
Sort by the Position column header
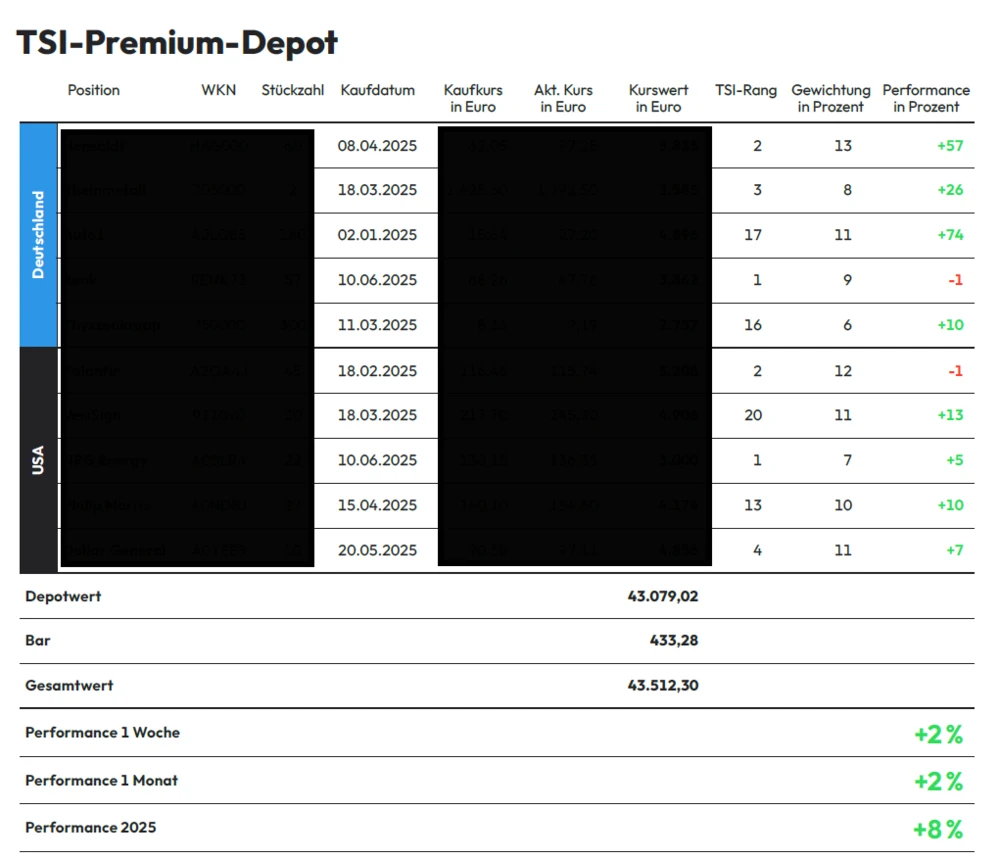tap(93, 90)
